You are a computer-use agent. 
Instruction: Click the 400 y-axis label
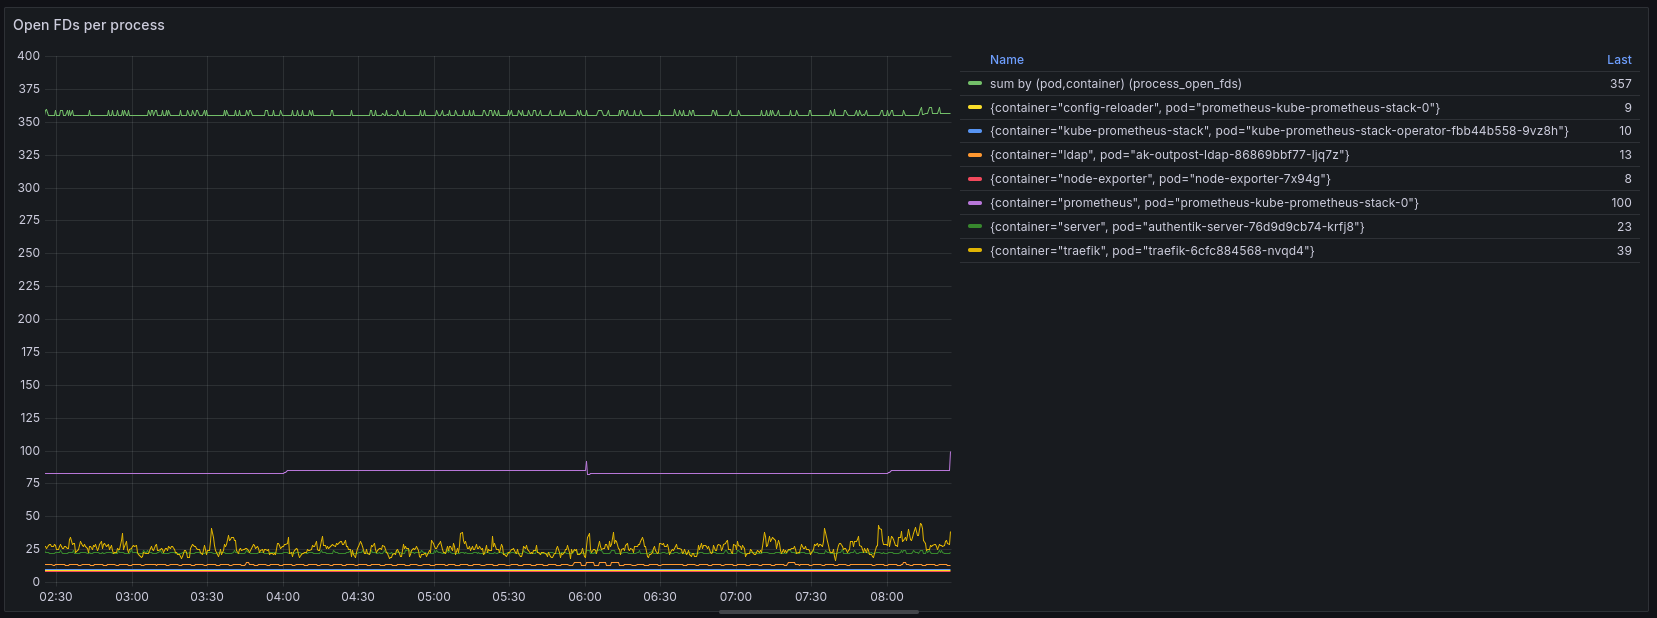point(29,56)
